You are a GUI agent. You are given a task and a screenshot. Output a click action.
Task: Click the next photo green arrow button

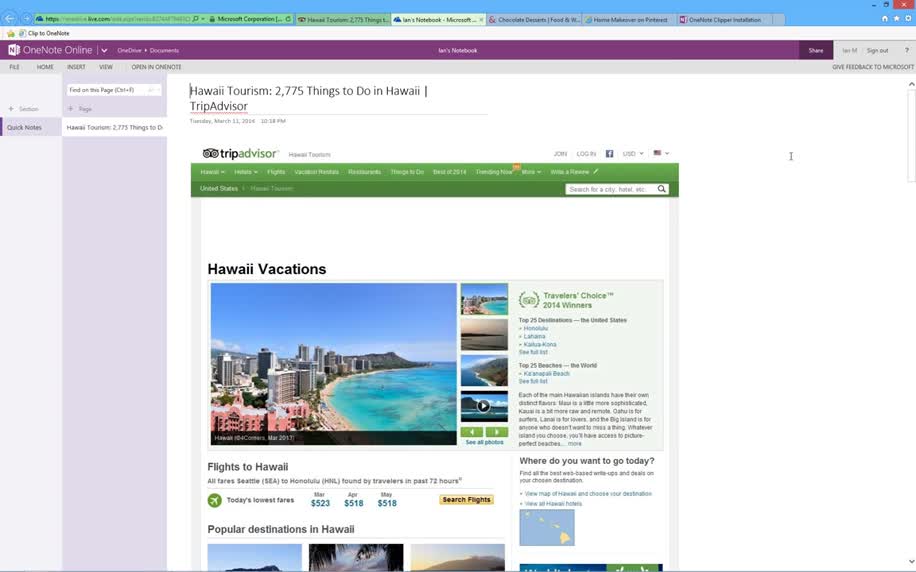point(497,432)
